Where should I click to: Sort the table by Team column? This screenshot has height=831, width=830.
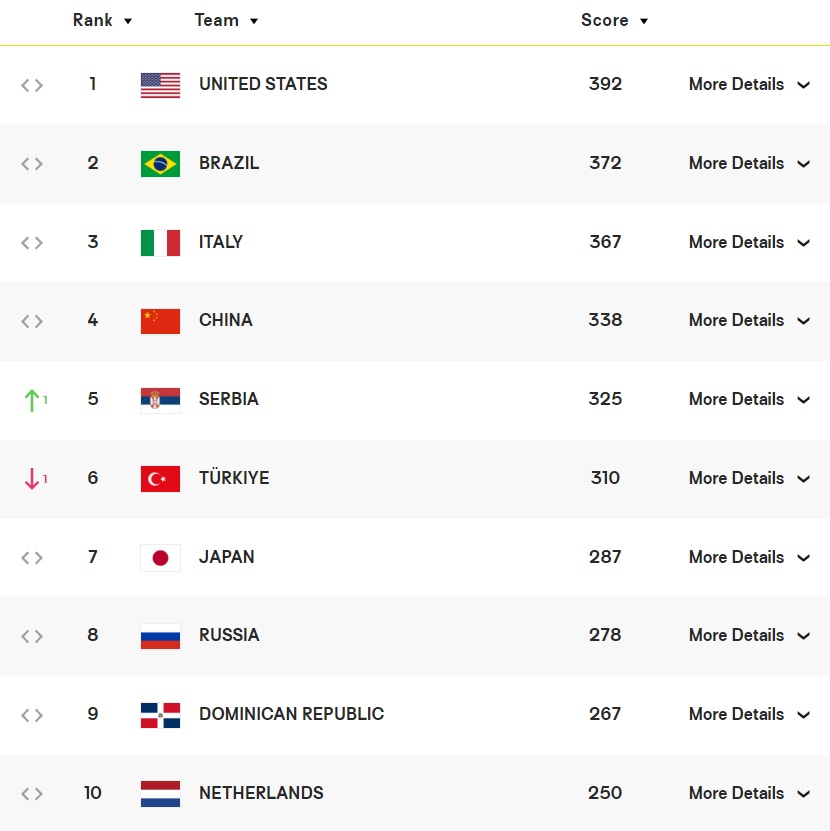(226, 20)
